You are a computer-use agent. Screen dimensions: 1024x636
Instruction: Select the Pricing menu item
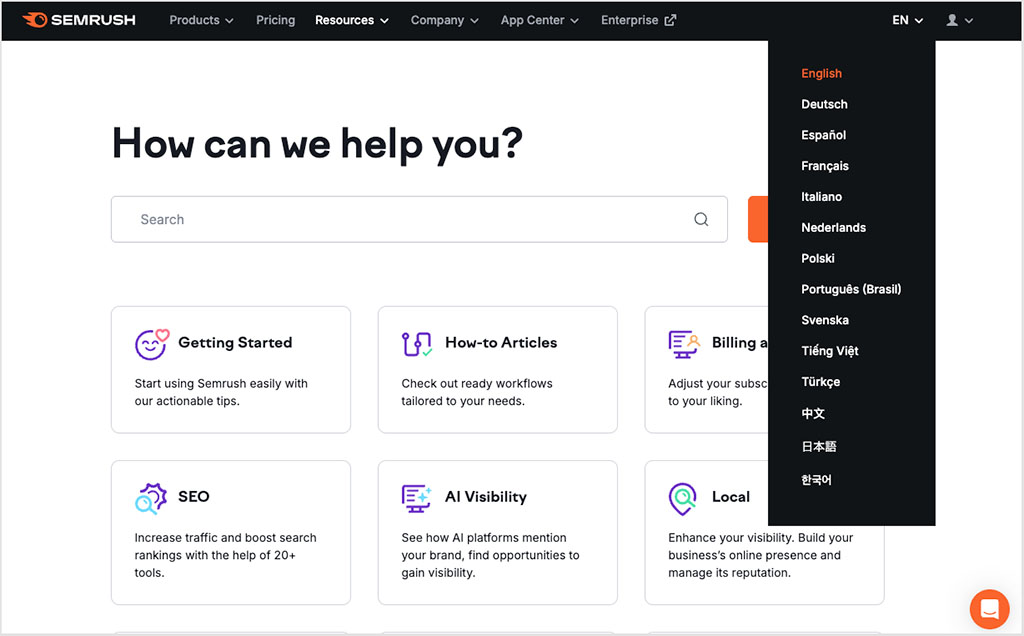coord(275,20)
